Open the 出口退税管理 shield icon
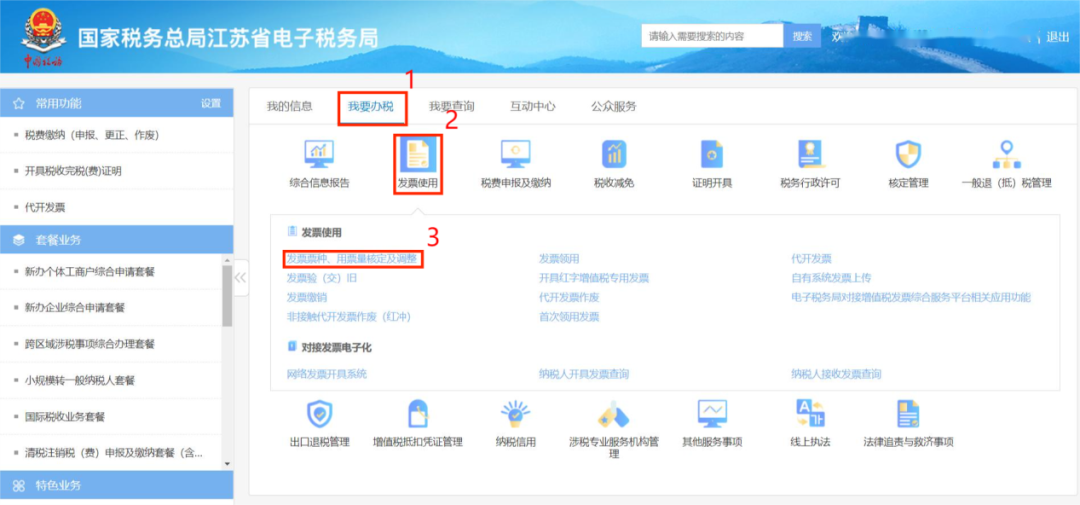Viewport: 1080px width, 505px height. click(x=319, y=414)
